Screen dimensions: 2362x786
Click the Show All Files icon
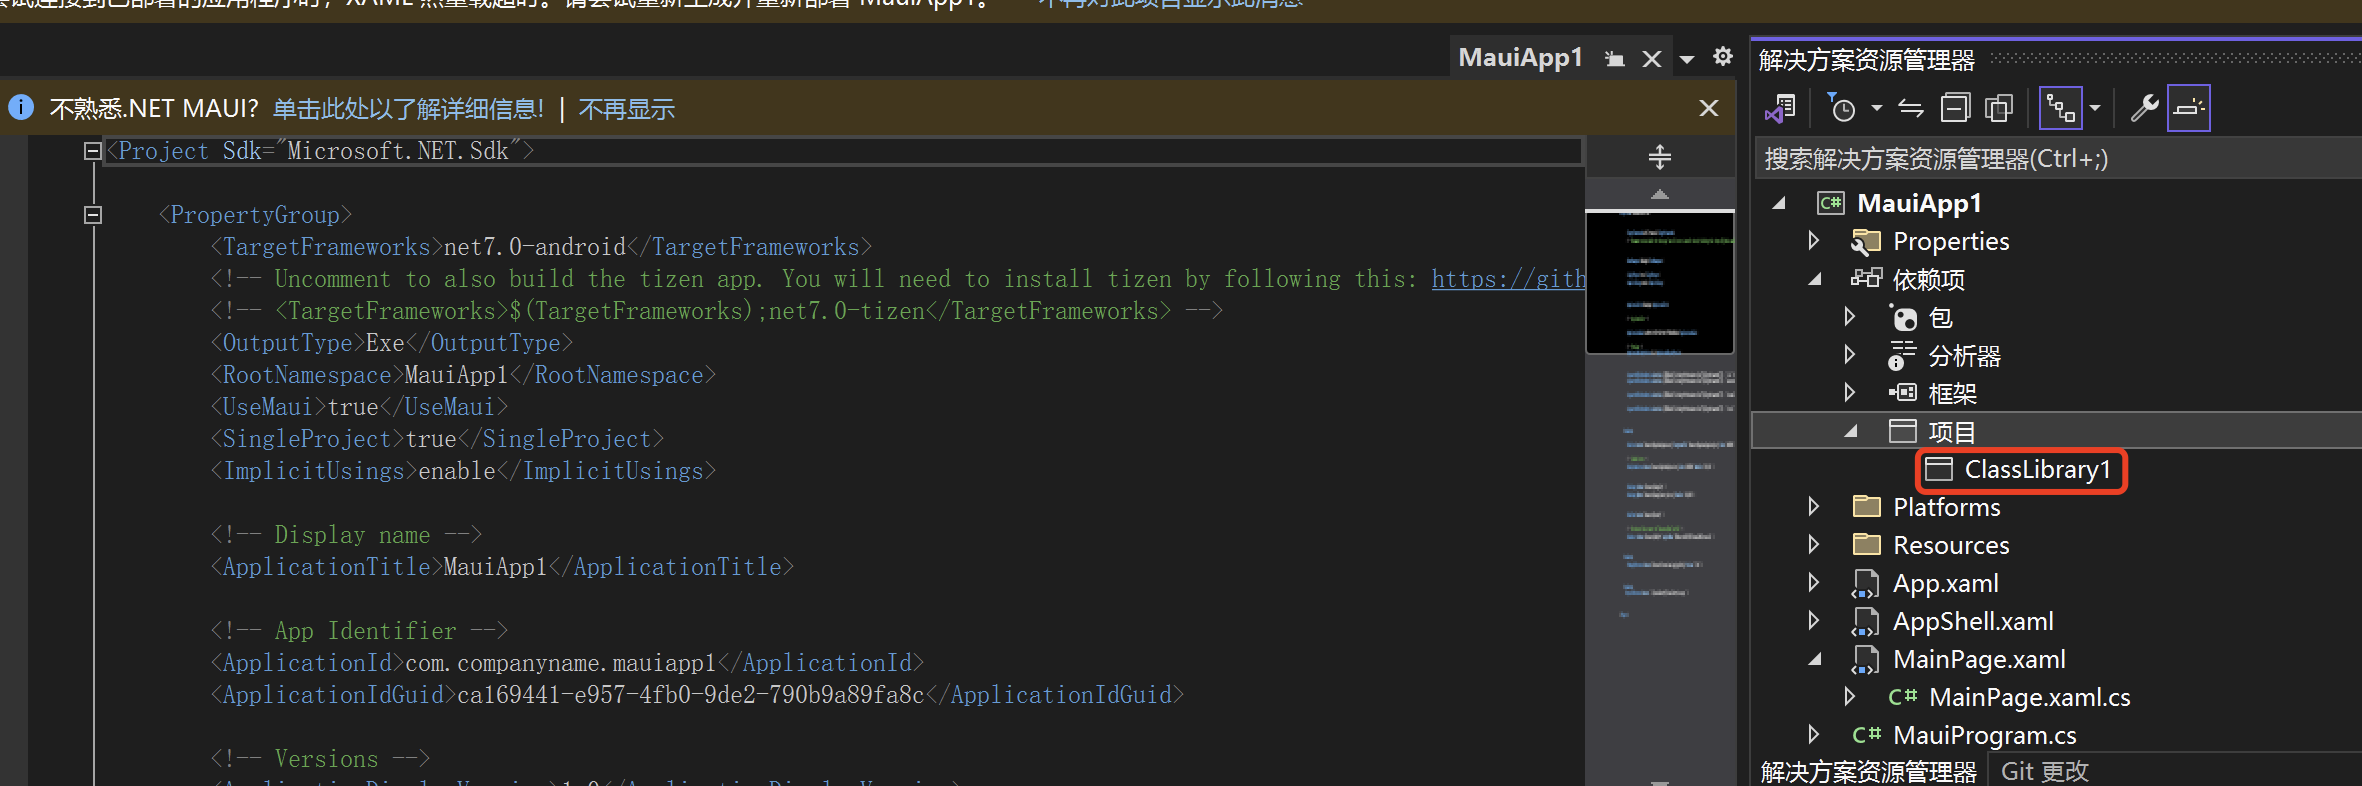click(1999, 108)
